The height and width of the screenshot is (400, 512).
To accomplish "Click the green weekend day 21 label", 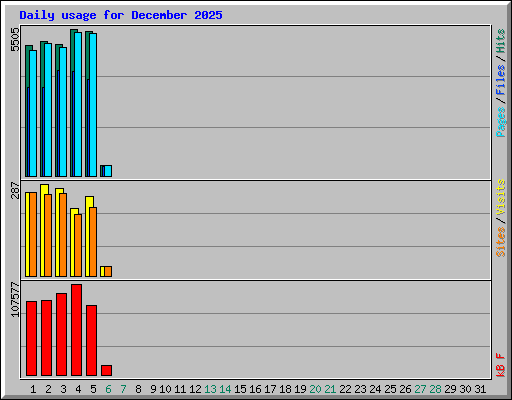I will pyautogui.click(x=330, y=389).
